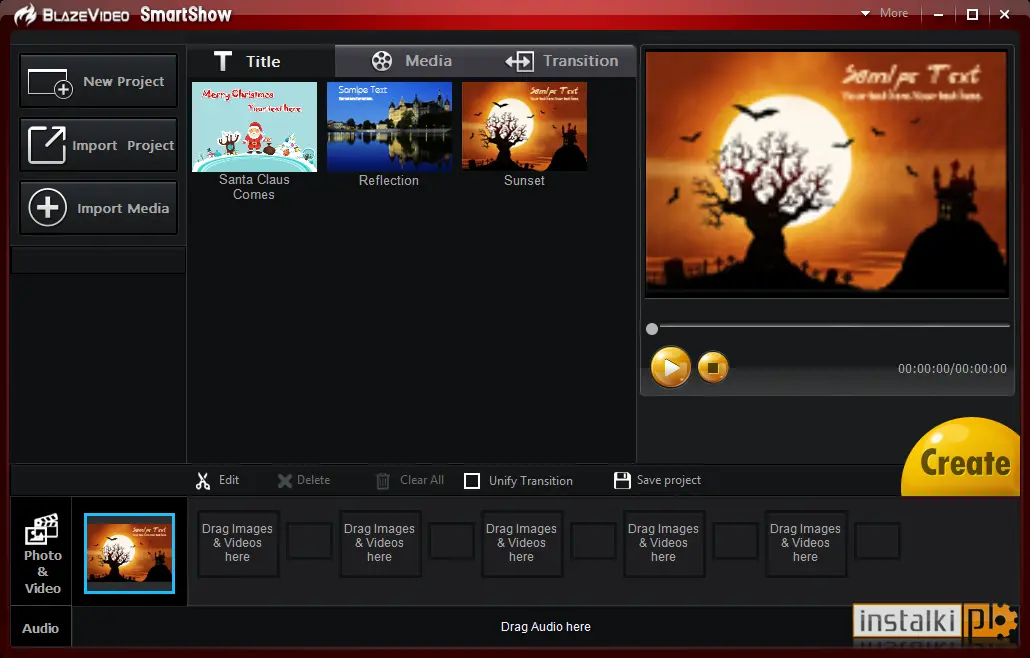Choose the Sunset title template
The image size is (1030, 658).
[x=524, y=127]
